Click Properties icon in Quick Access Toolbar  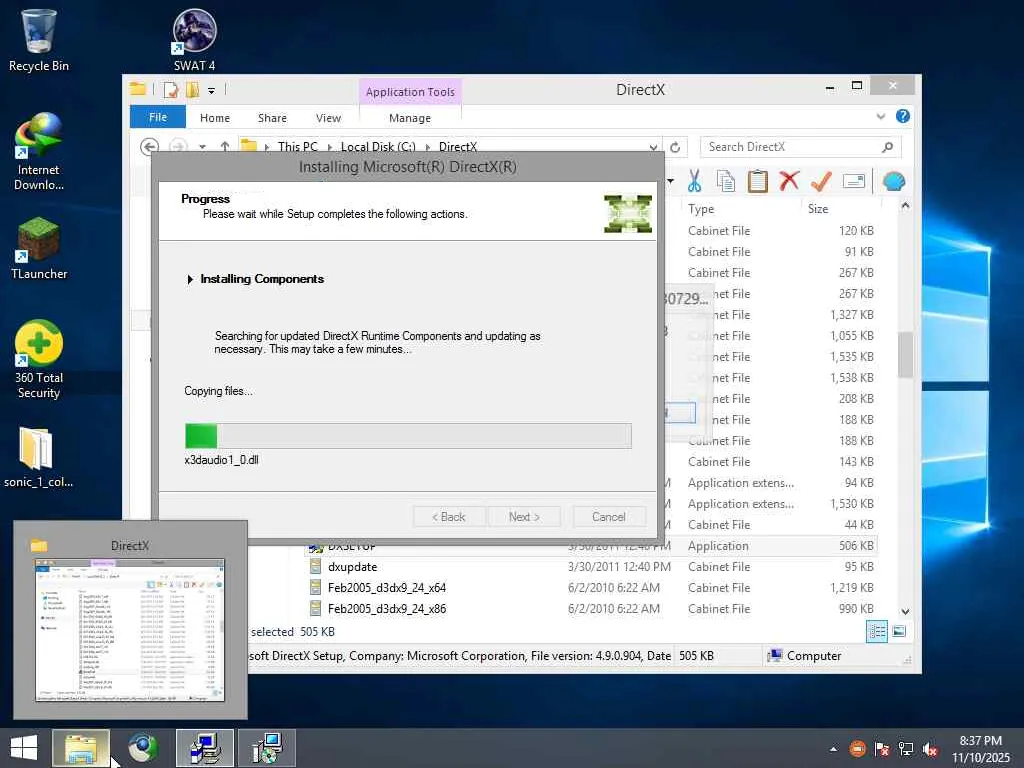click(x=171, y=89)
